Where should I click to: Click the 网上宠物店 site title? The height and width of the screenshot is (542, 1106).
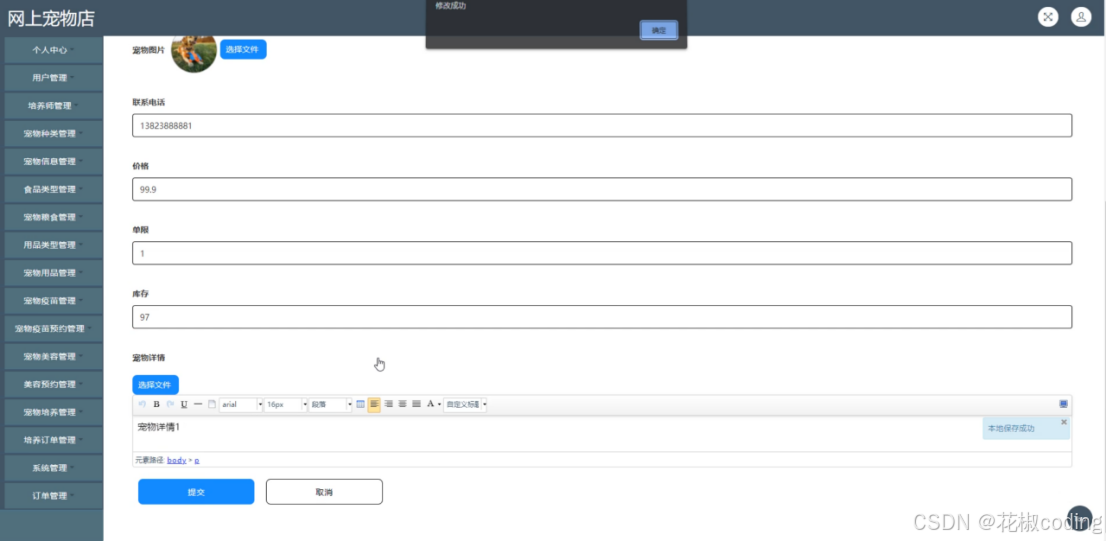[x=51, y=18]
